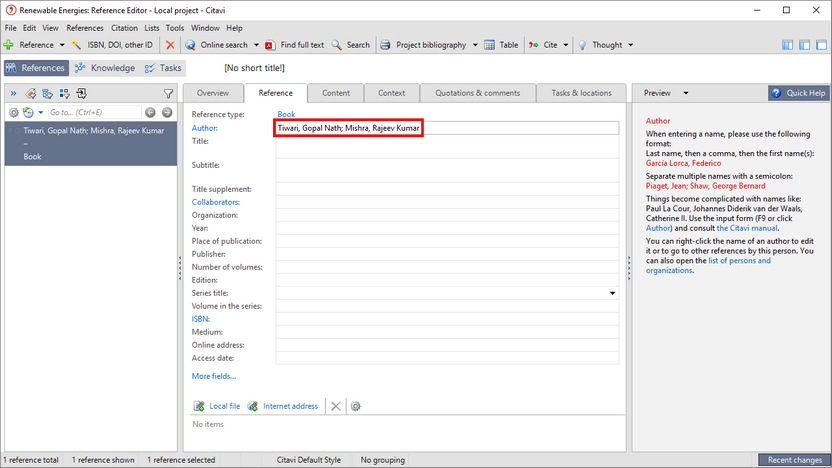Image resolution: width=832 pixels, height=468 pixels.
Task: Select the second workspace layout icon
Action: click(804, 45)
